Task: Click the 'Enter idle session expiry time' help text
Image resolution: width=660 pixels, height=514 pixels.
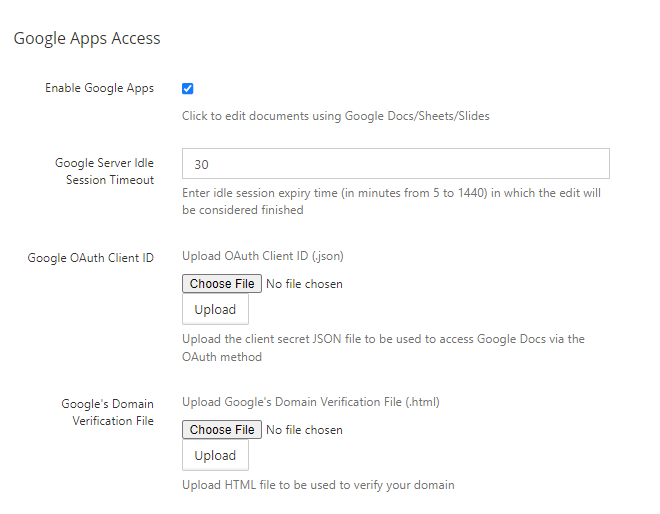Action: 391,201
